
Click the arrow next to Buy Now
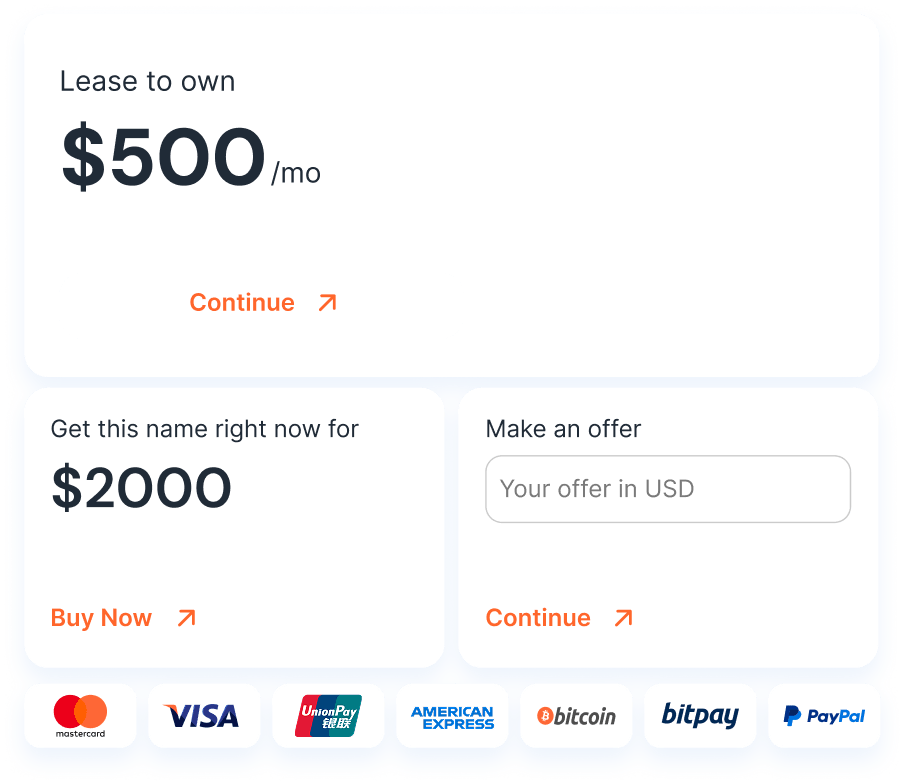[185, 618]
